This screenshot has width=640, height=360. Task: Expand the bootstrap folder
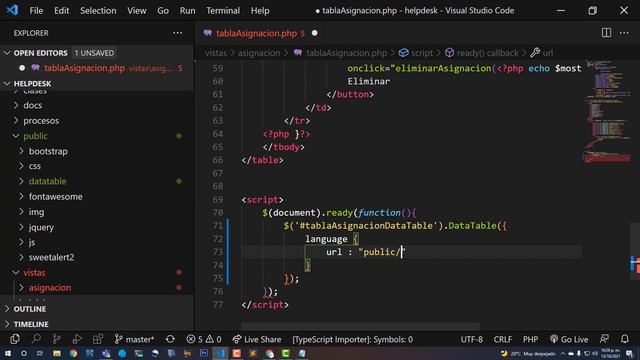pos(96,151)
